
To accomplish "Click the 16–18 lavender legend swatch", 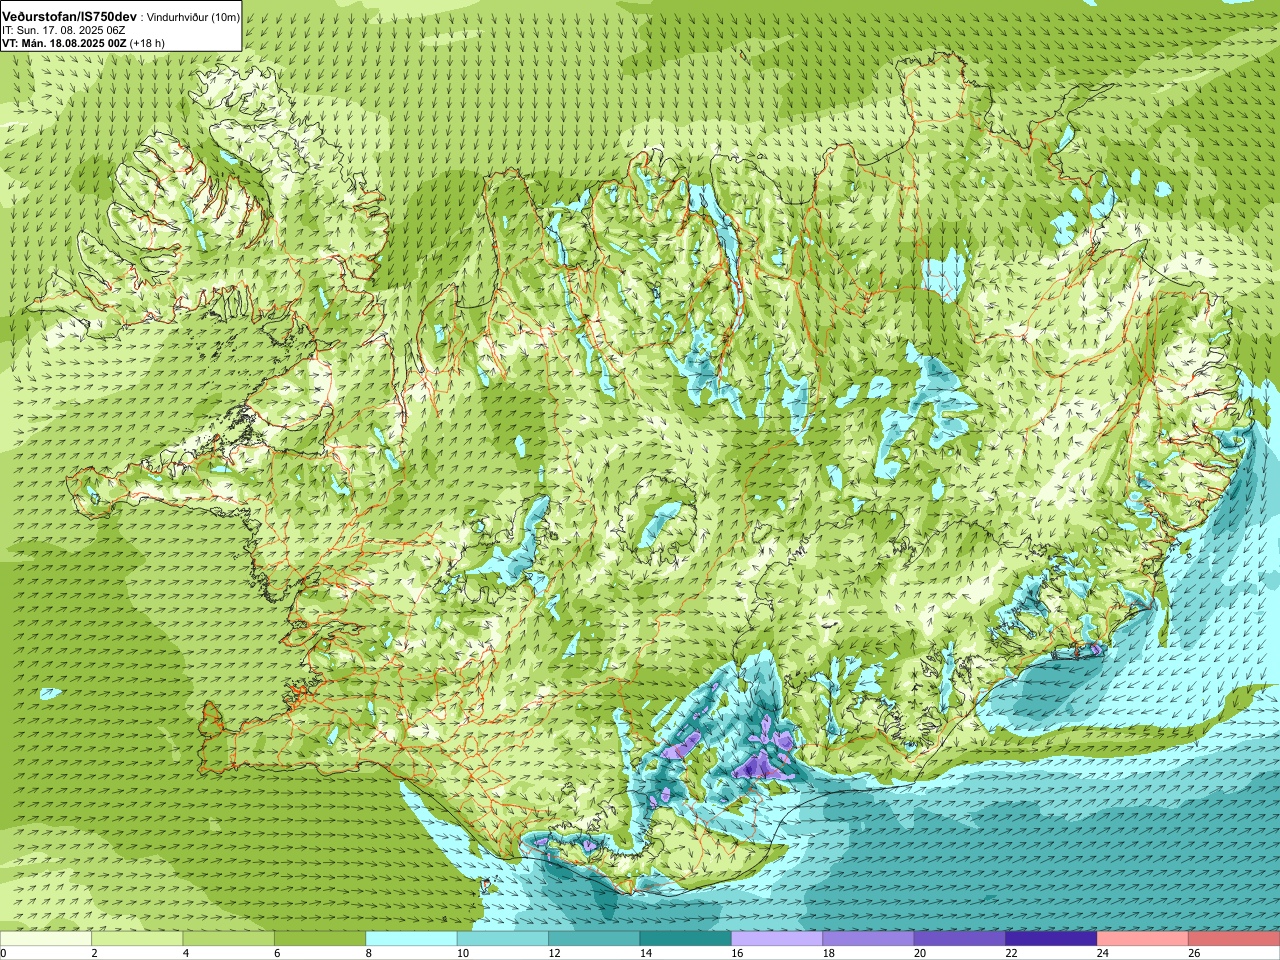I will tap(777, 939).
